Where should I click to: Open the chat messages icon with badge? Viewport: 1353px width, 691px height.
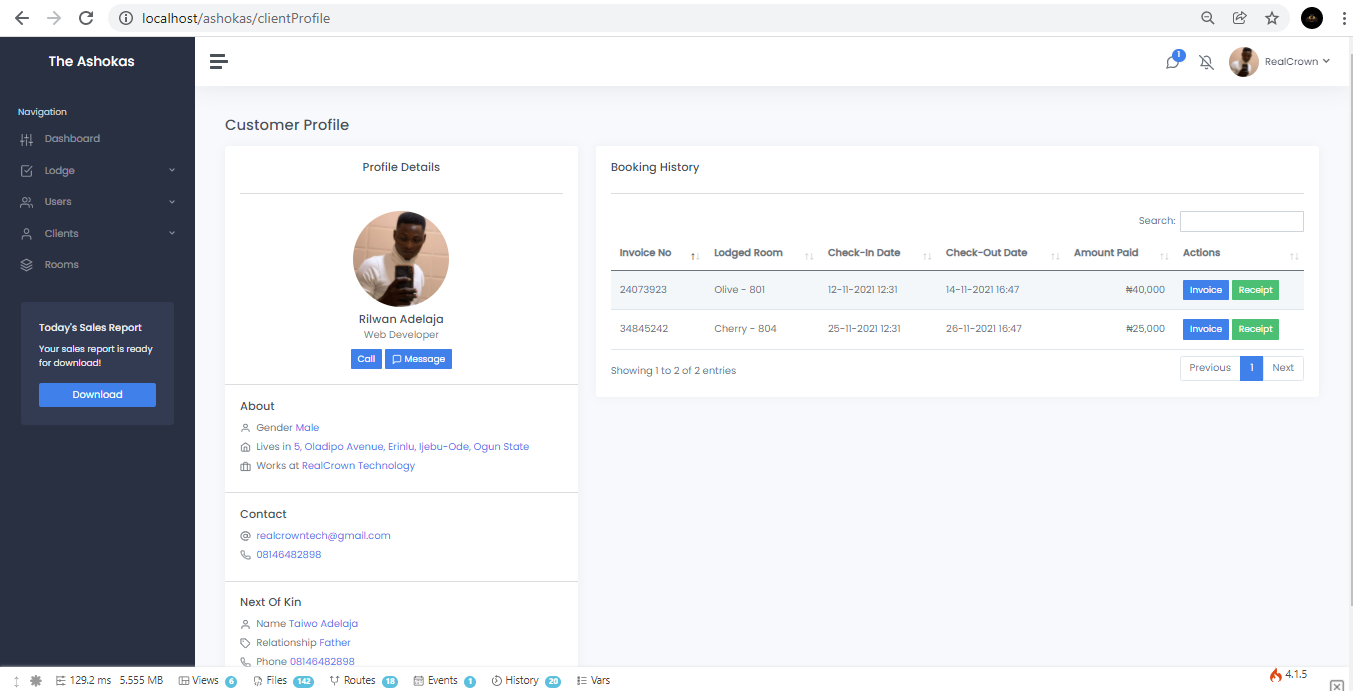coord(1174,61)
